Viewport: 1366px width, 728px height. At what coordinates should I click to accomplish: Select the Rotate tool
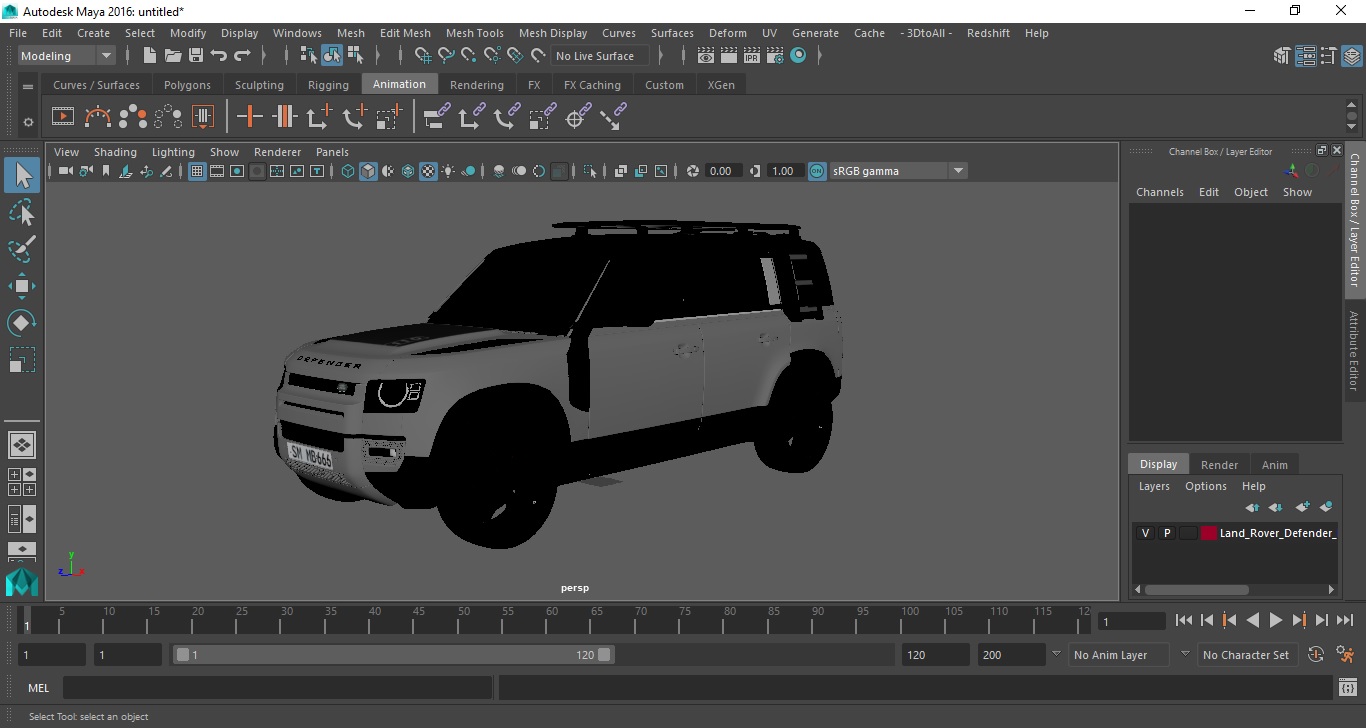click(x=22, y=323)
